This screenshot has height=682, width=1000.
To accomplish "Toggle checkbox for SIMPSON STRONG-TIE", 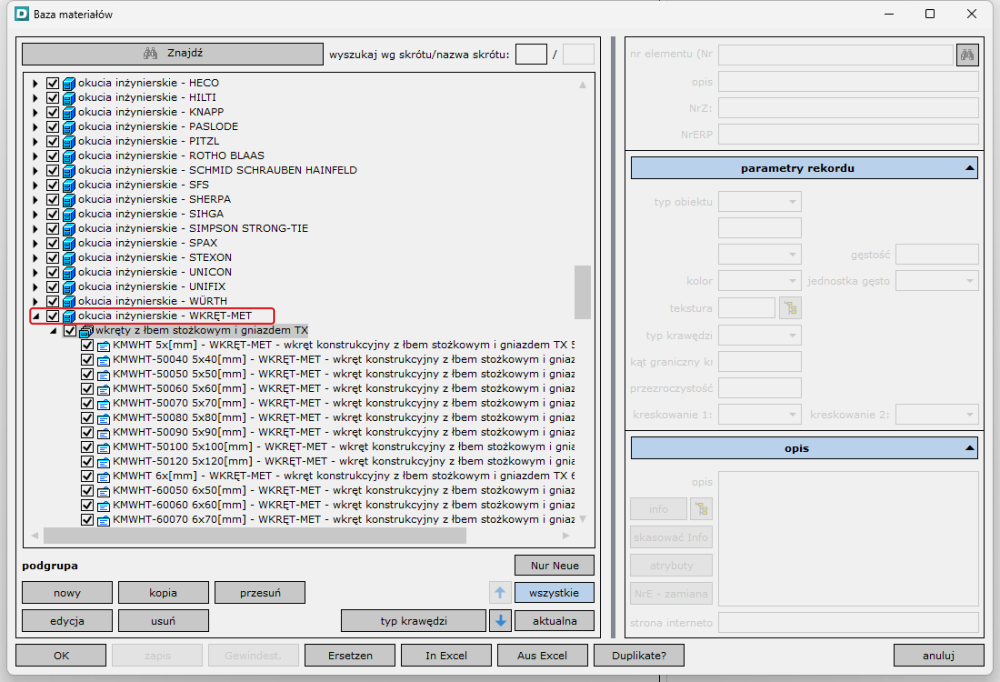I will (52, 228).
